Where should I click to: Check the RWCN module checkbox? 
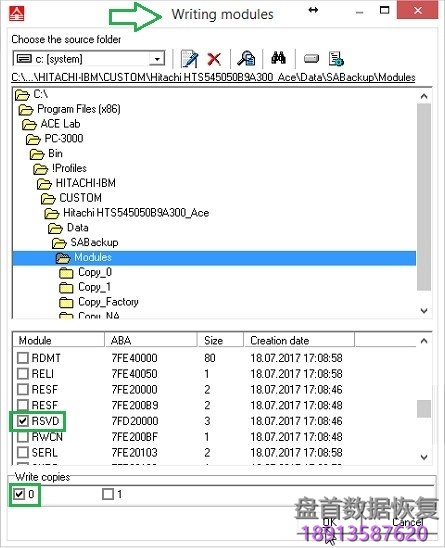click(x=23, y=437)
